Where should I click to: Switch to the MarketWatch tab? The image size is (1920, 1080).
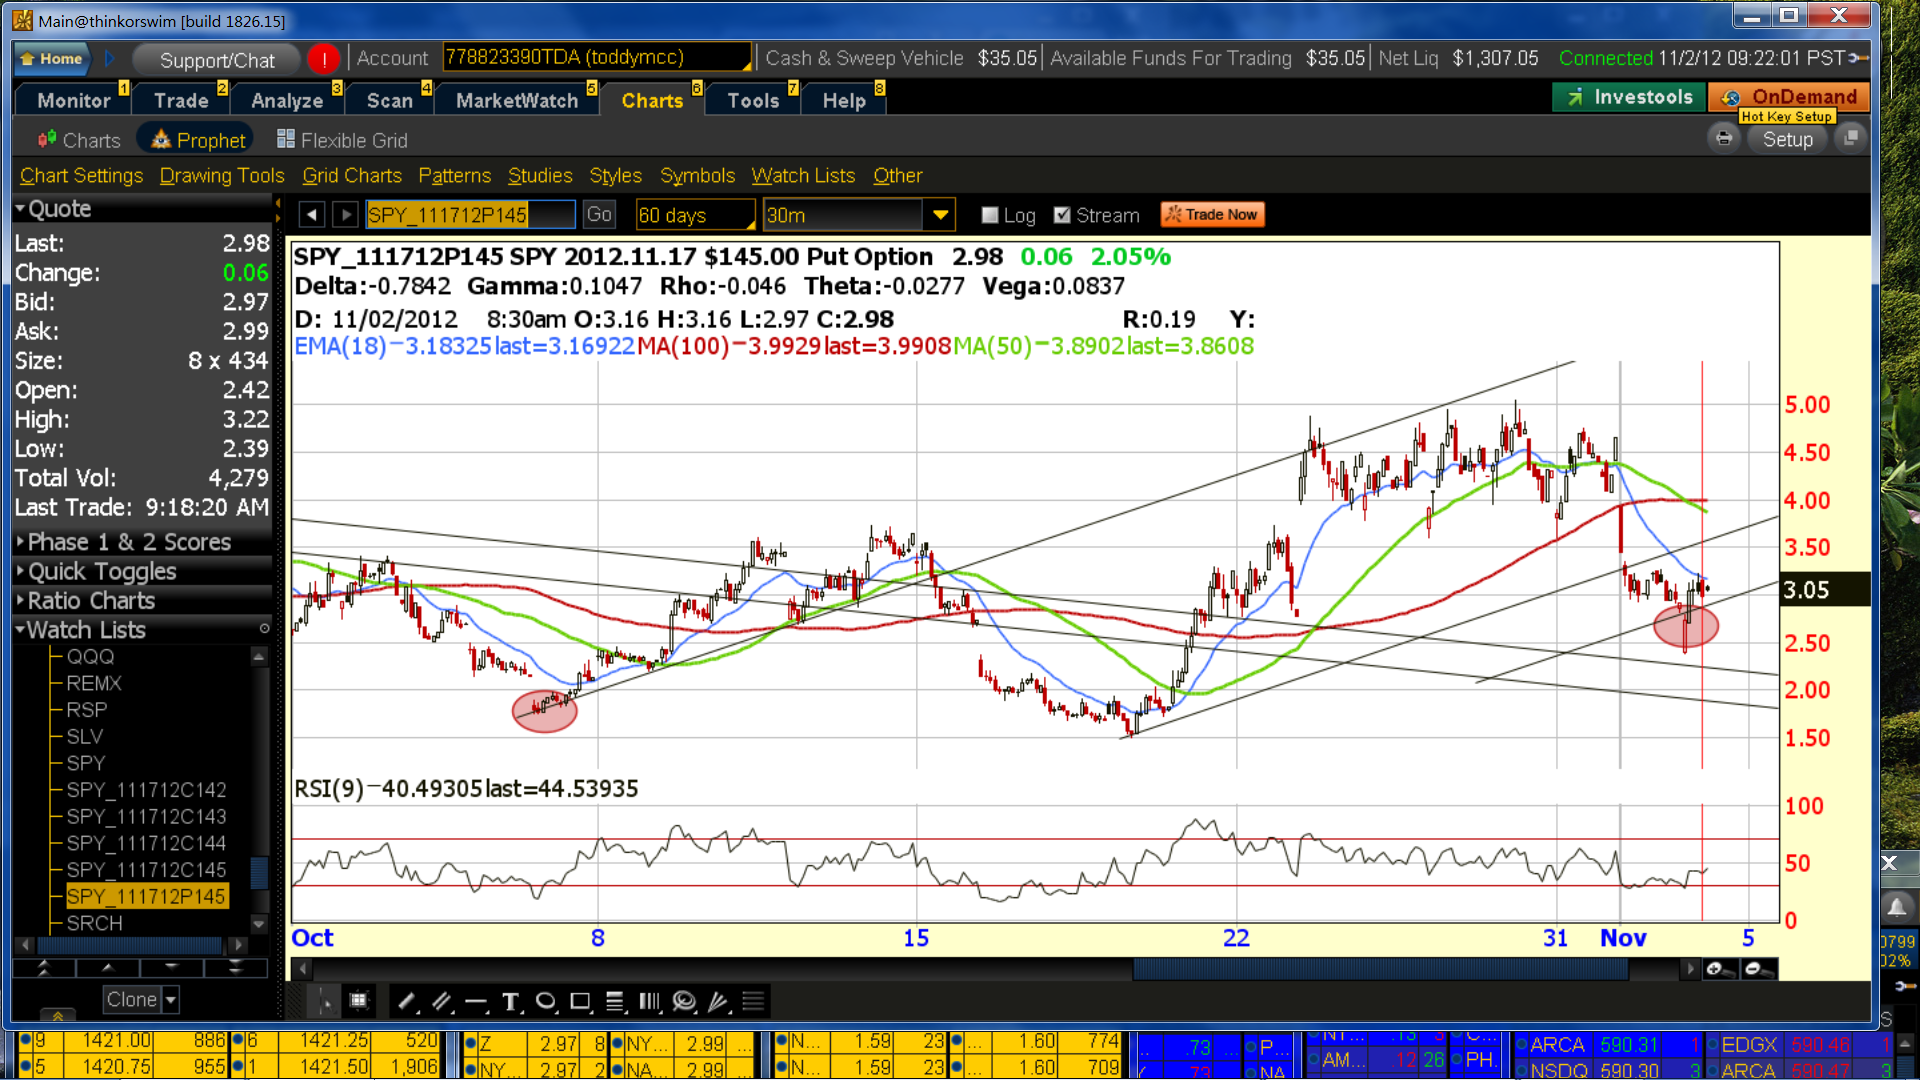click(517, 100)
